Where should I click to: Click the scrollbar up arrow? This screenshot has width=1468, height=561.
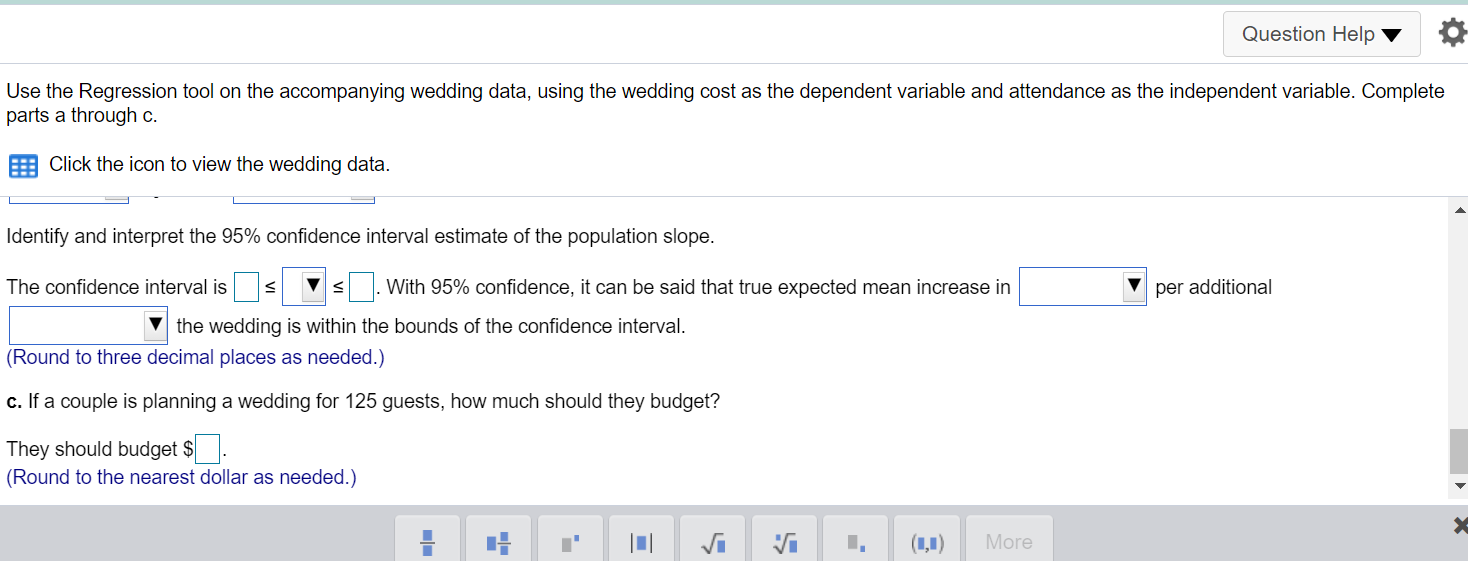[1459, 209]
